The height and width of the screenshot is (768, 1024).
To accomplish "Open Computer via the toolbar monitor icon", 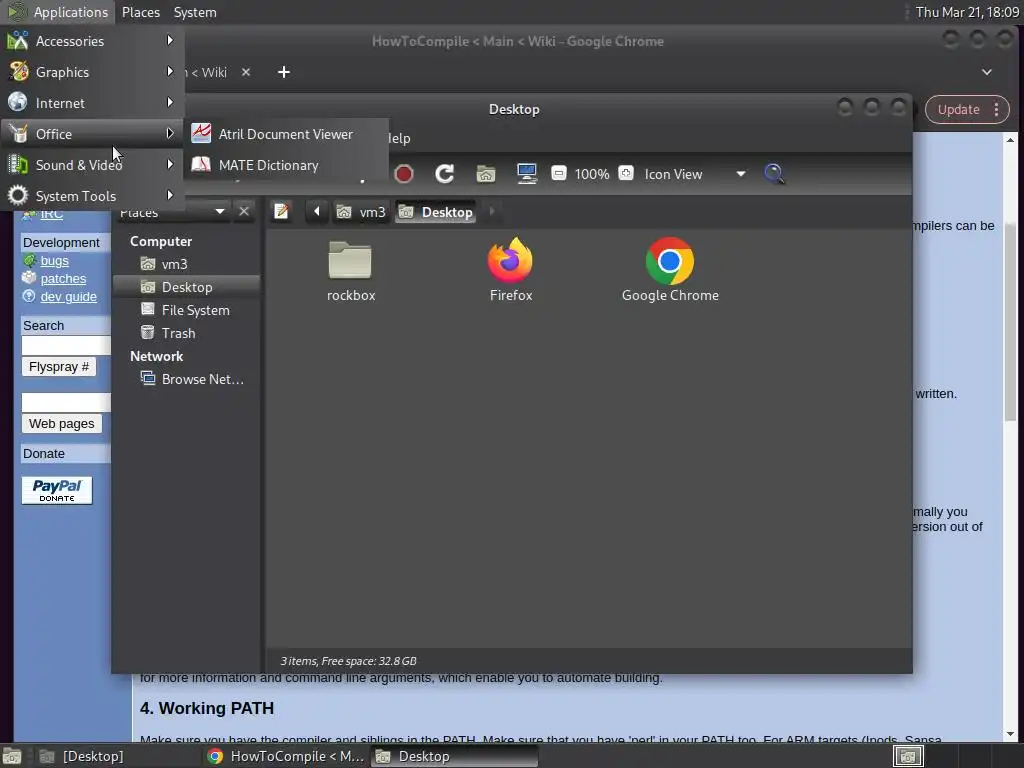I will point(526,174).
